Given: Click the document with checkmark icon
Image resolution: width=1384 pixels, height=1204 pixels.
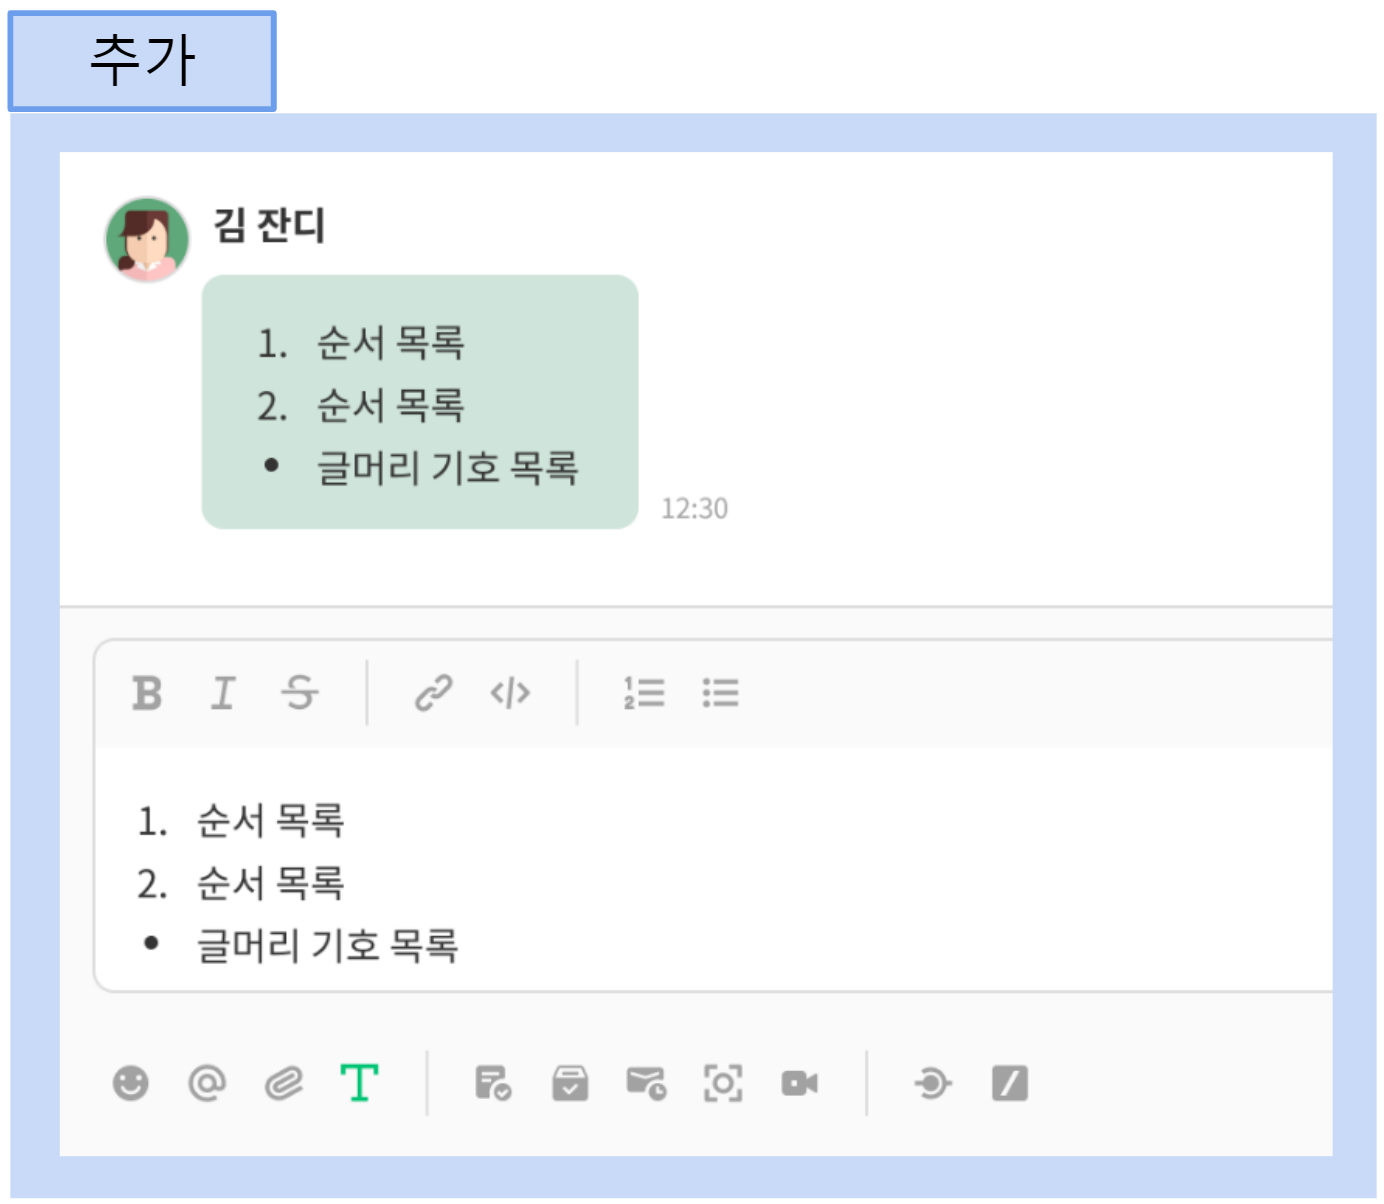Looking at the screenshot, I should click(493, 1083).
